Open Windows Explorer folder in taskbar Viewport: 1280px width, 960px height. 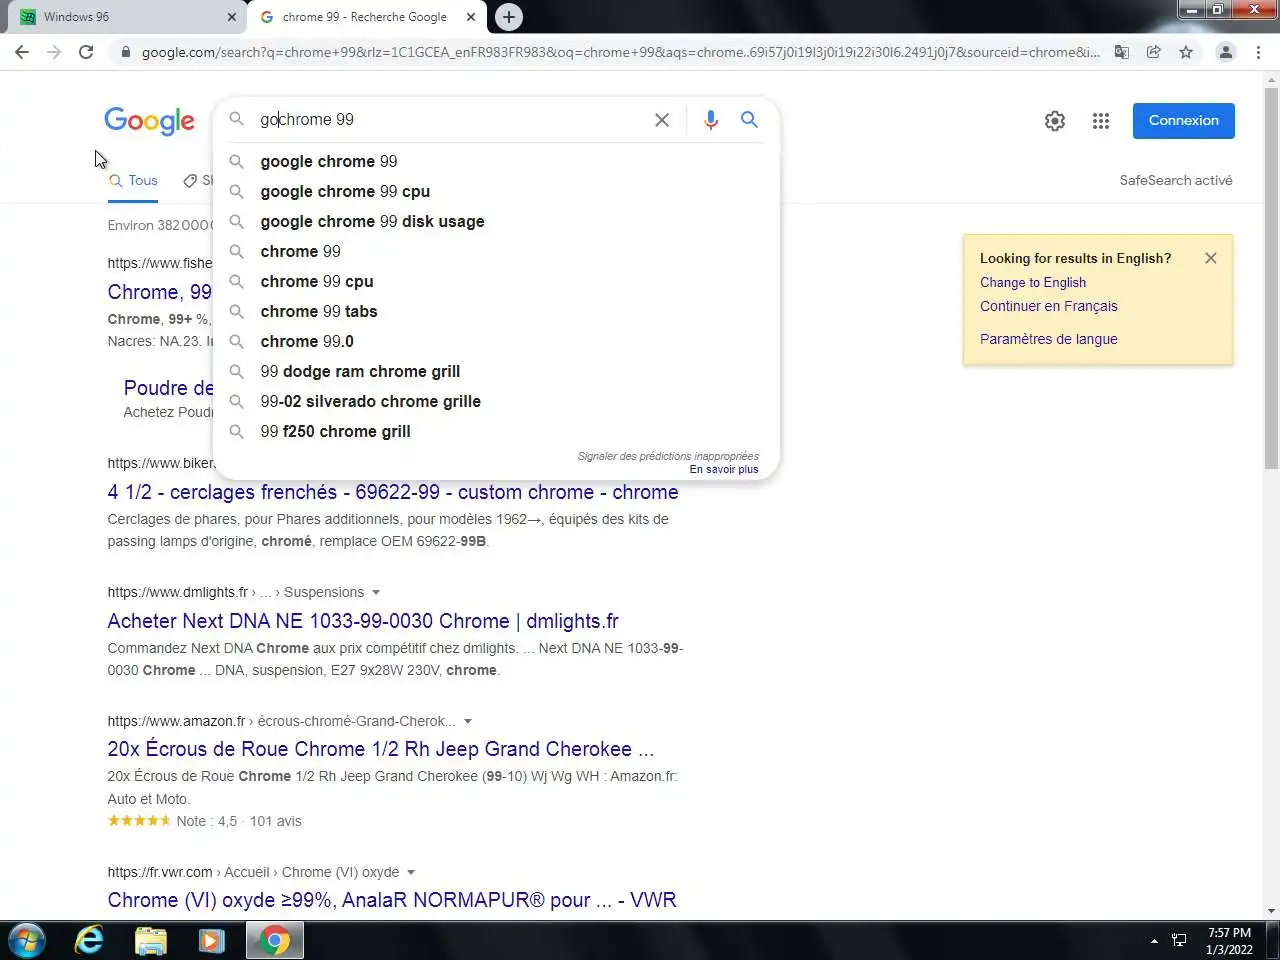tap(151, 940)
